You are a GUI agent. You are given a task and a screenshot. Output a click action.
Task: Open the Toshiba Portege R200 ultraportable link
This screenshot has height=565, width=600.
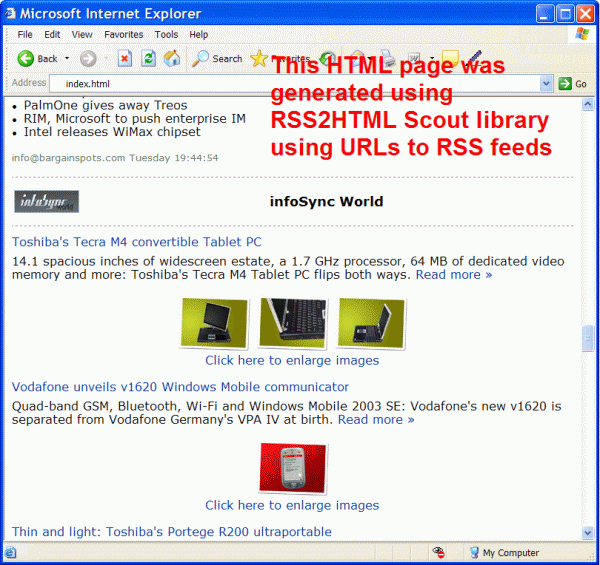(x=171, y=532)
